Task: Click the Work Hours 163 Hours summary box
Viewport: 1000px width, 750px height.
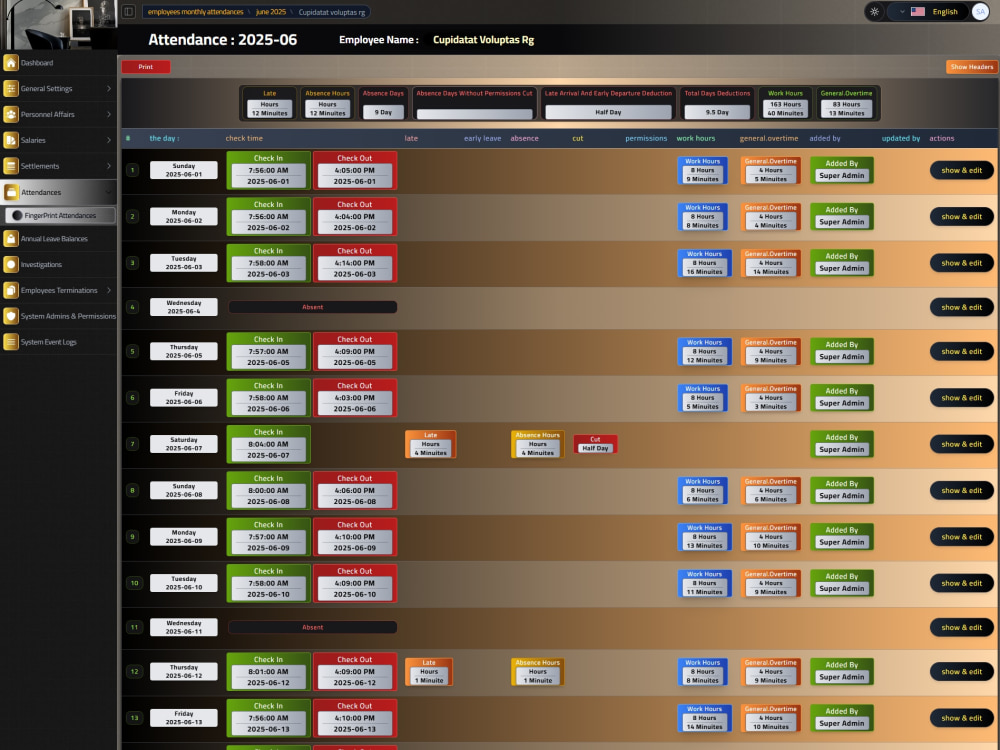Action: (x=785, y=103)
